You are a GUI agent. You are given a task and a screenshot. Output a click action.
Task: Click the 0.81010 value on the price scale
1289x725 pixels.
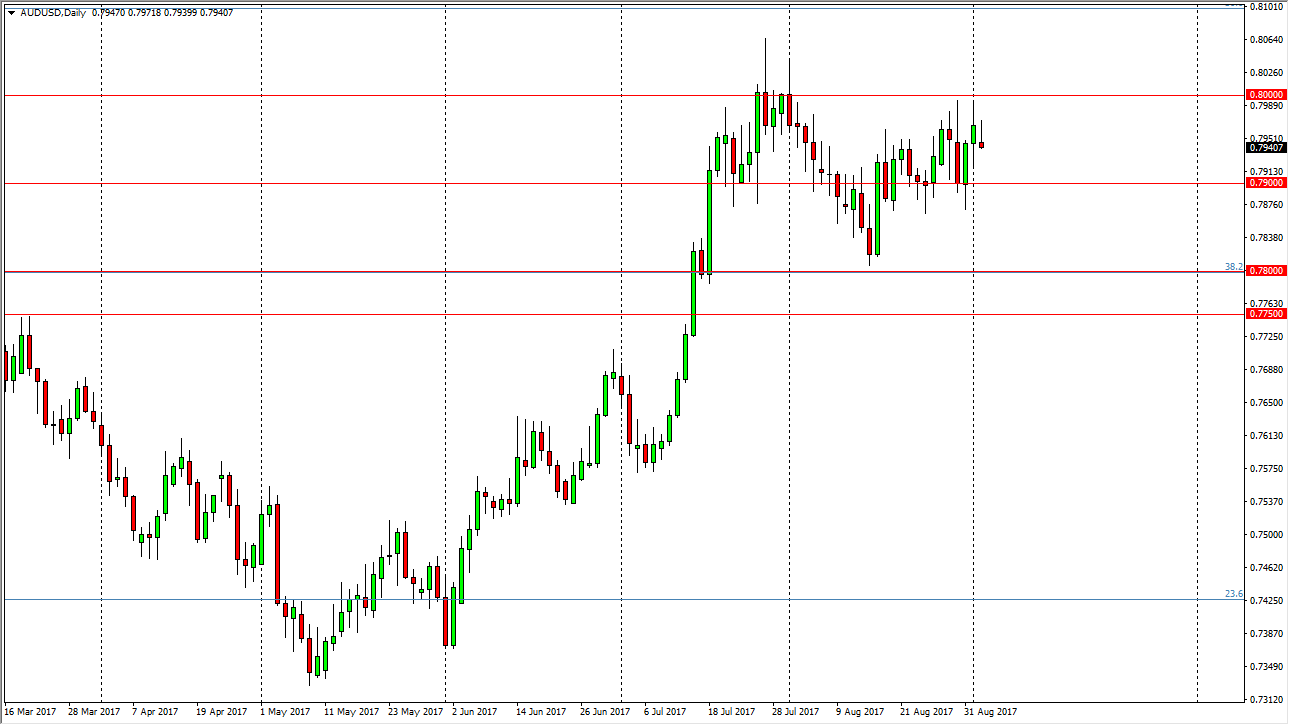point(1265,6)
